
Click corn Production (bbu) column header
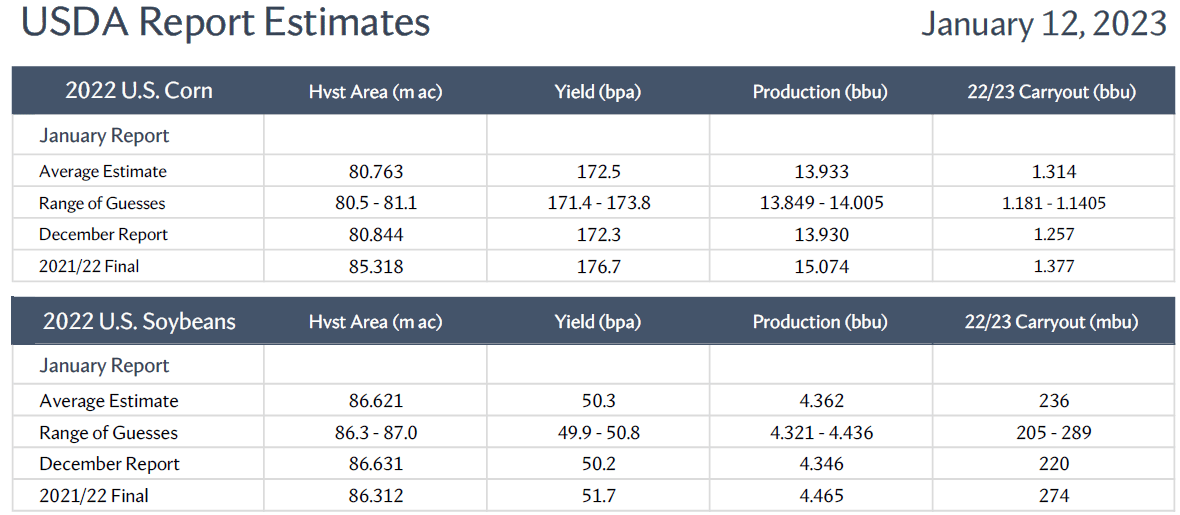(820, 92)
